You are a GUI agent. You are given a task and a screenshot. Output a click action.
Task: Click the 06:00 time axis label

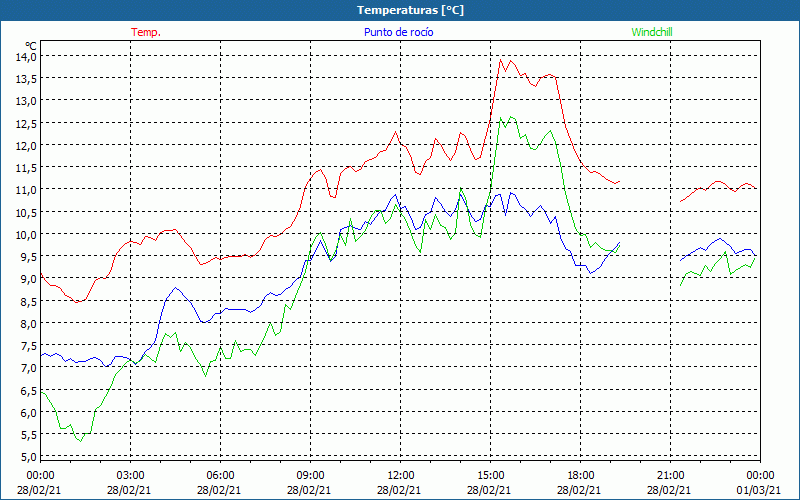point(220,475)
